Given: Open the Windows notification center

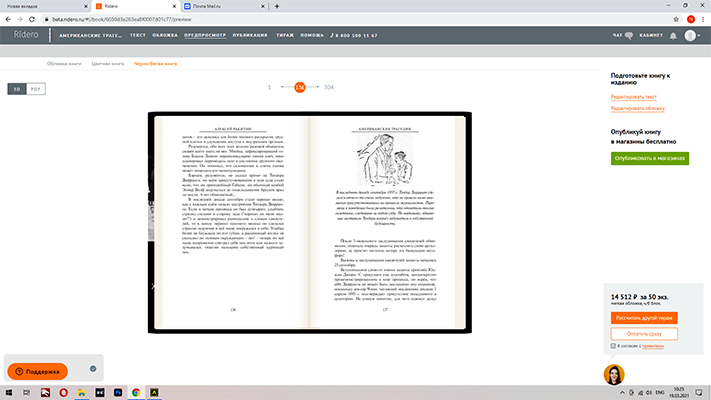Looking at the screenshot, I should [699, 393].
